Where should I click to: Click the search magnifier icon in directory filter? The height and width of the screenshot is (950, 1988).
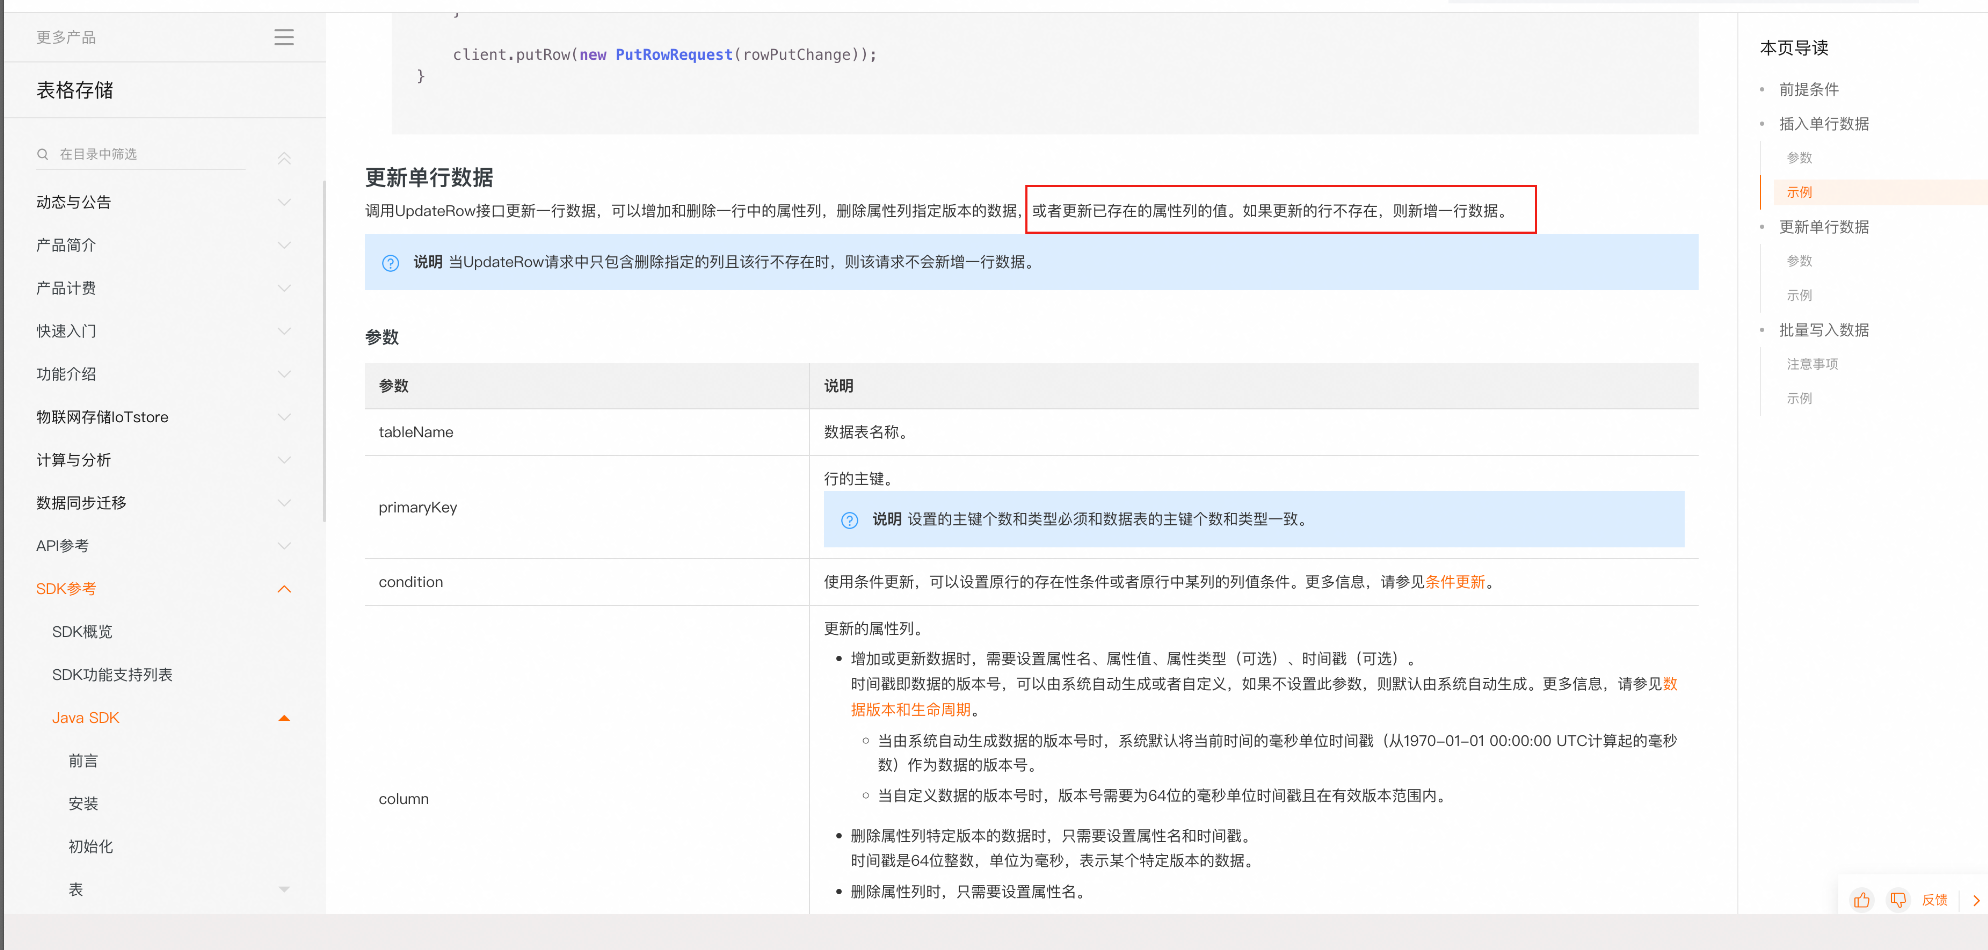(x=43, y=154)
